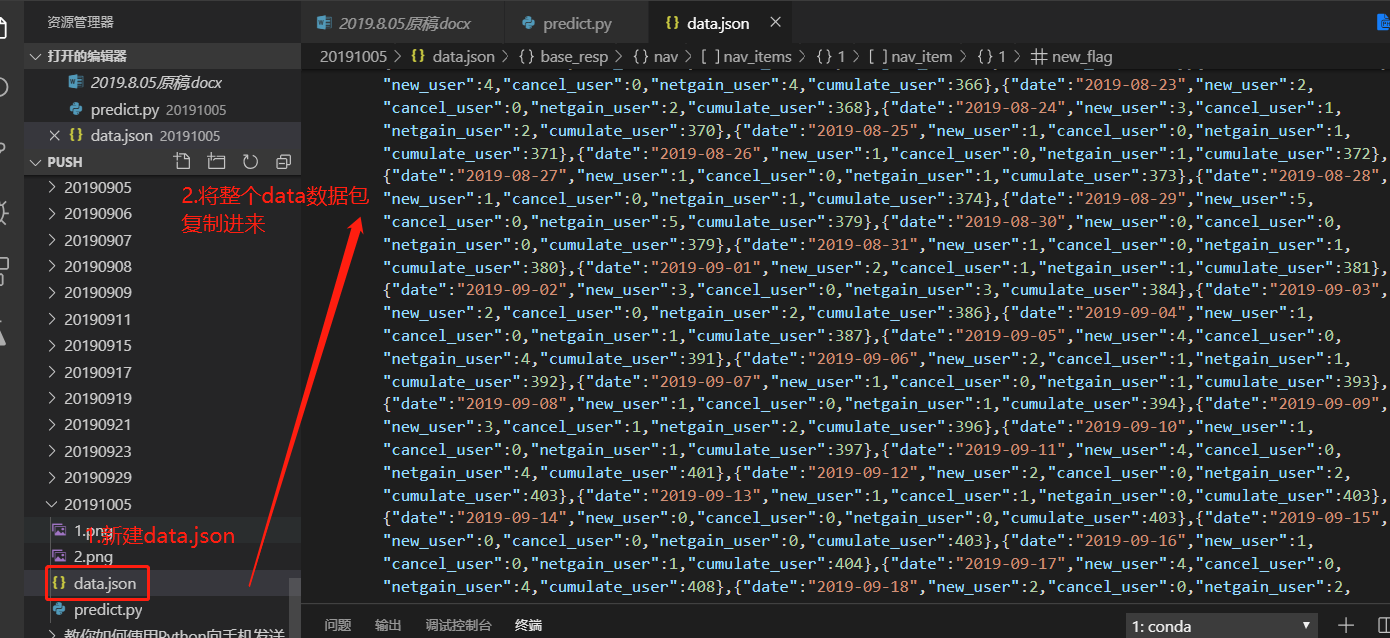Open the 输出 panel tab

pos(388,625)
